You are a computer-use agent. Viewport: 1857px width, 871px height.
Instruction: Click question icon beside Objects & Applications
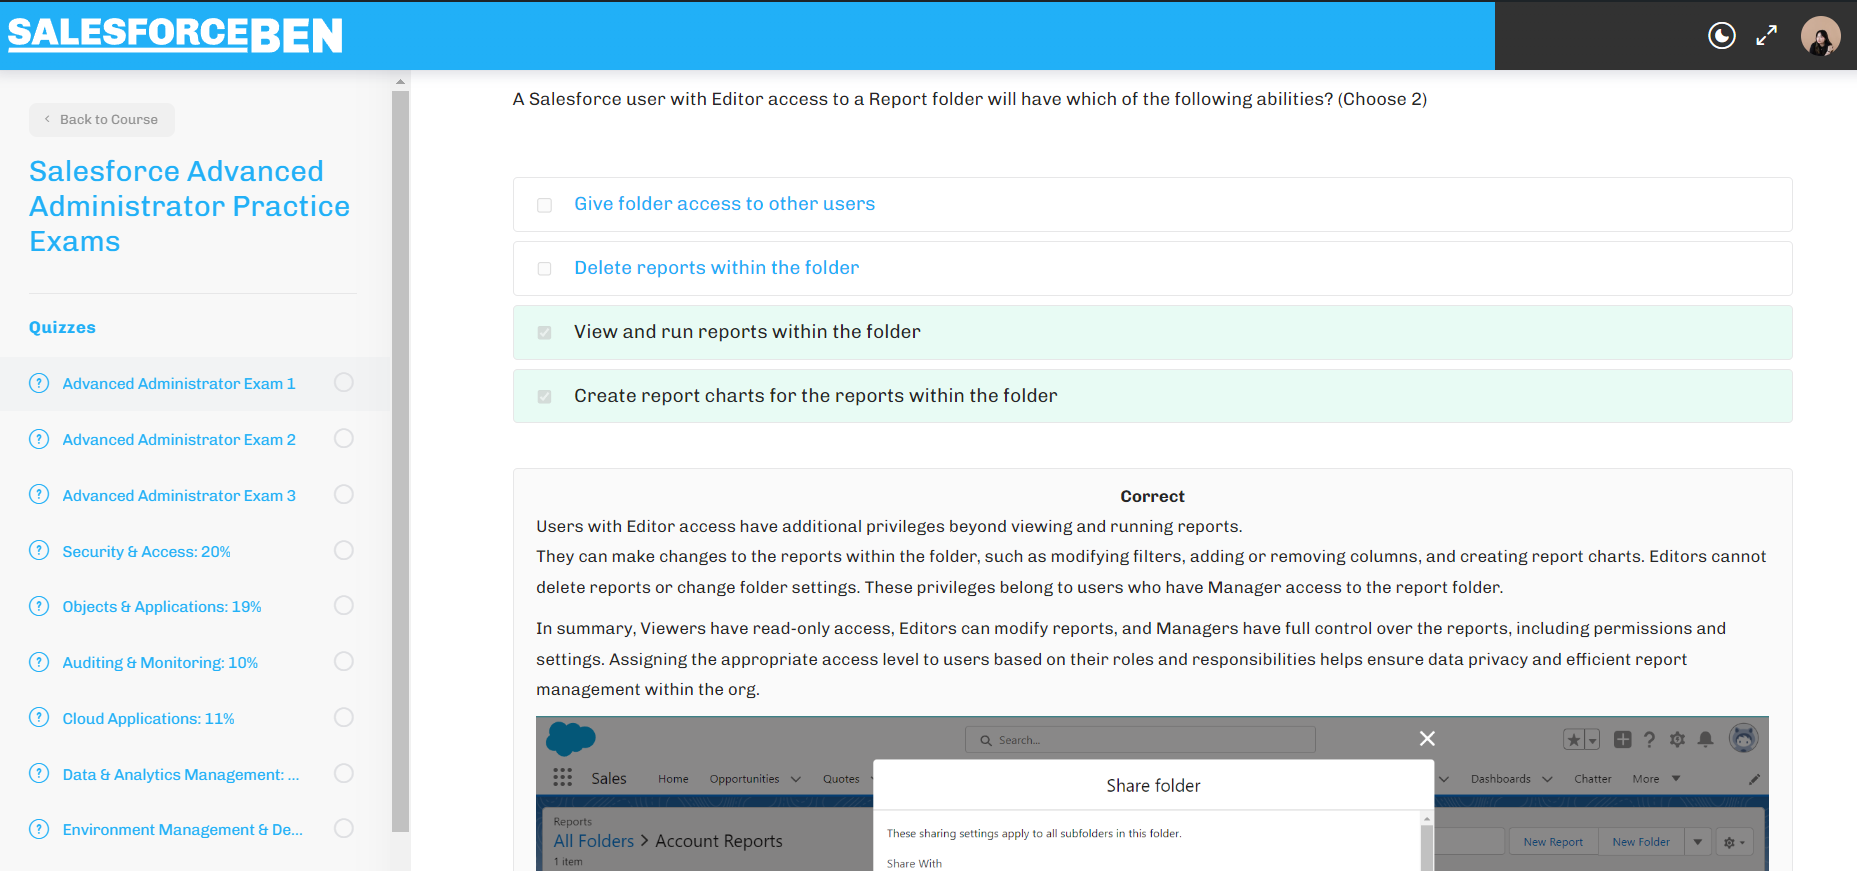(x=39, y=606)
